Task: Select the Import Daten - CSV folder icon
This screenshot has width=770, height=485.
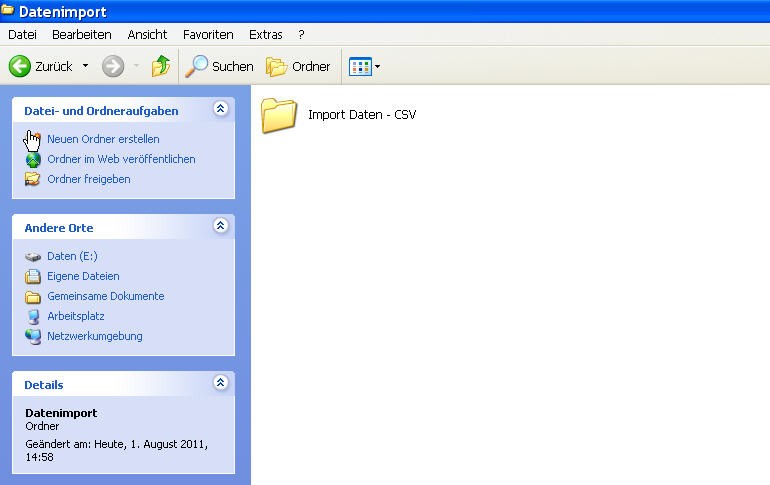Action: (x=279, y=115)
